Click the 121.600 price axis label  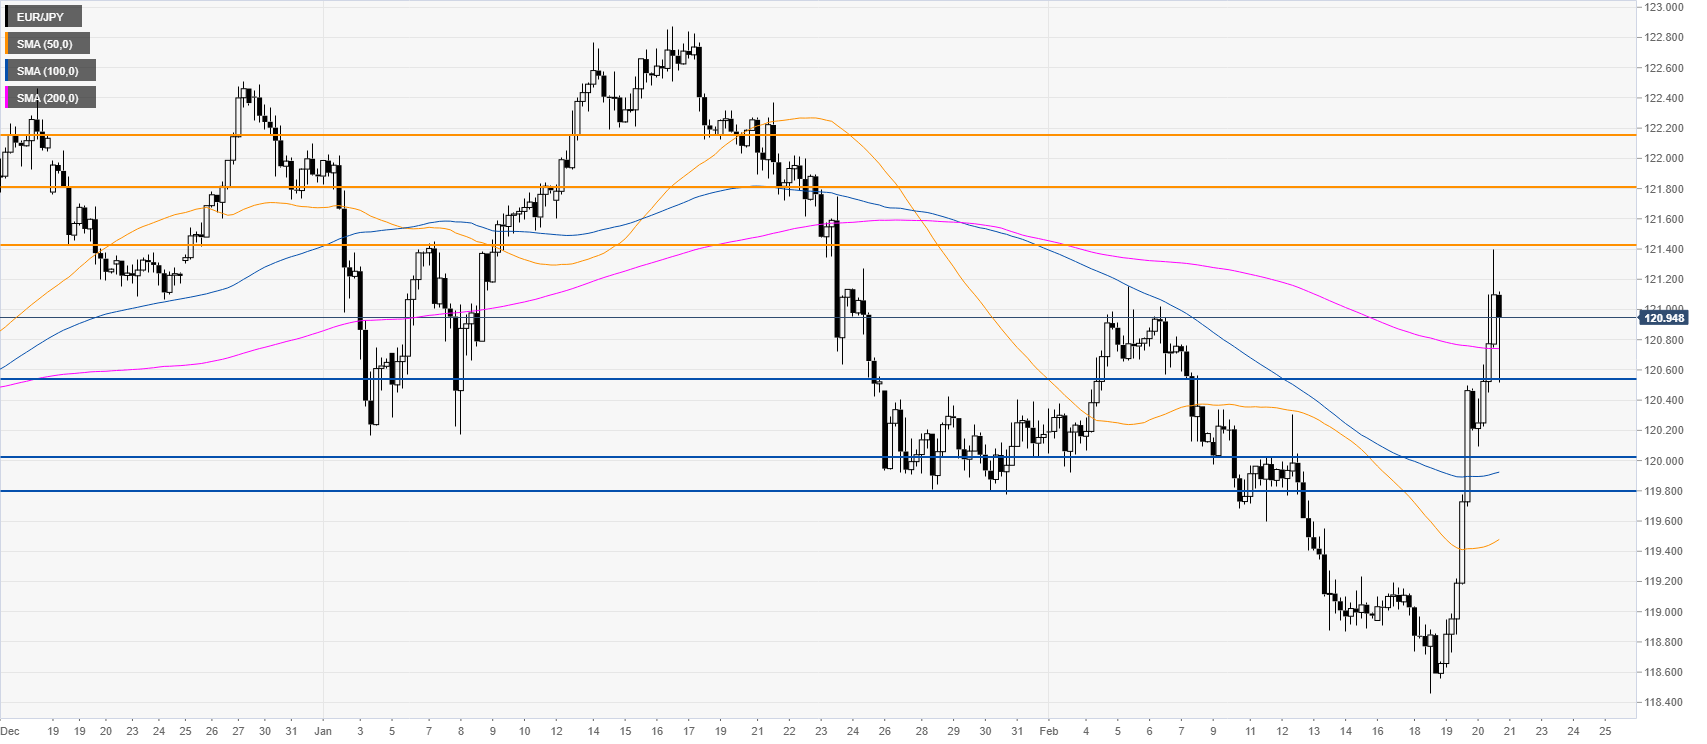click(1665, 219)
